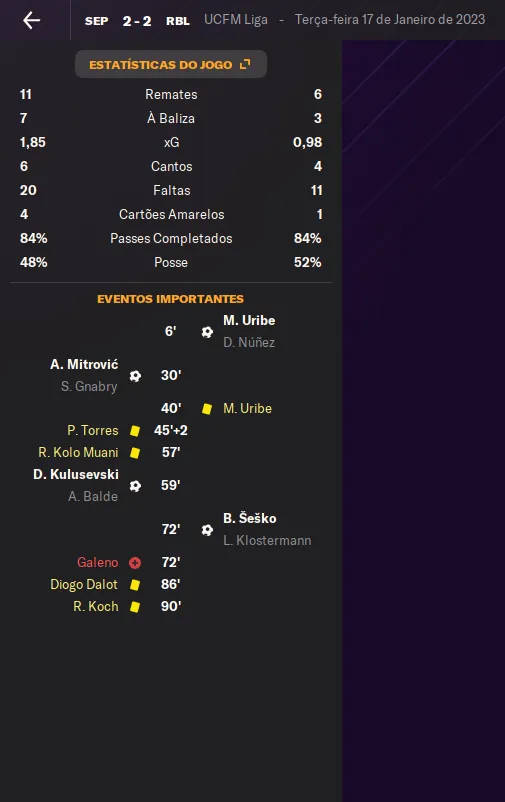The image size is (505, 802).
Task: Click L. Klostermann assist name
Action: click(x=267, y=540)
